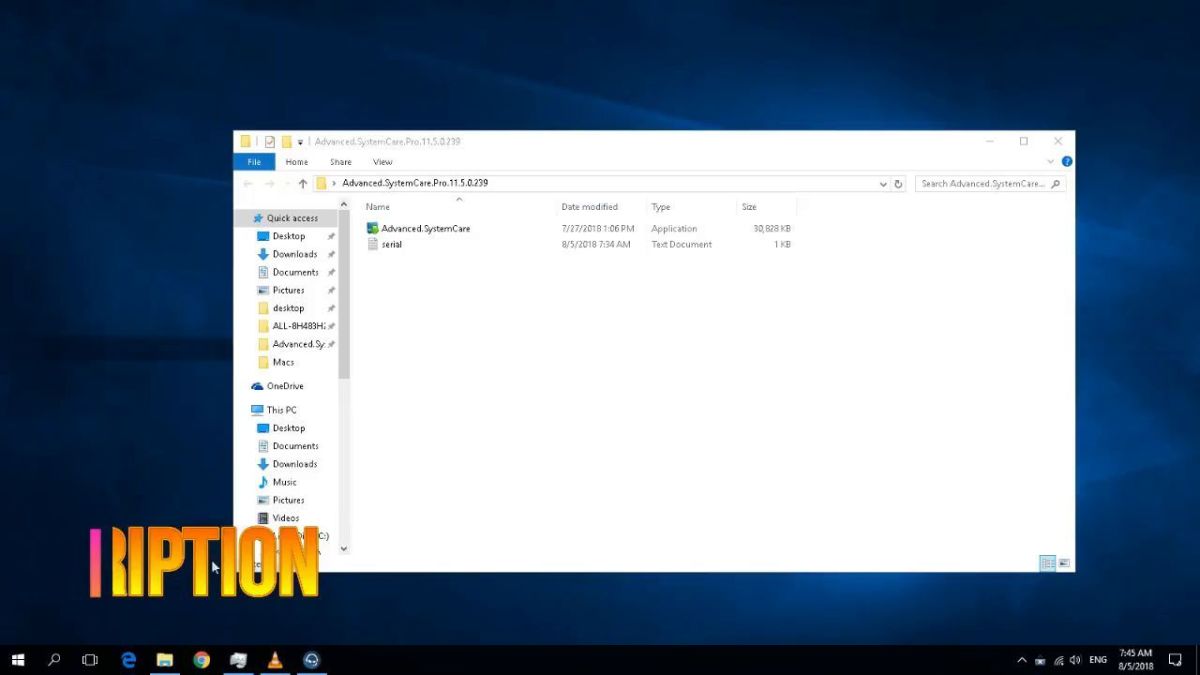Open Task View on the taskbar
Screen dimensions: 1200x675
[x=90, y=660]
